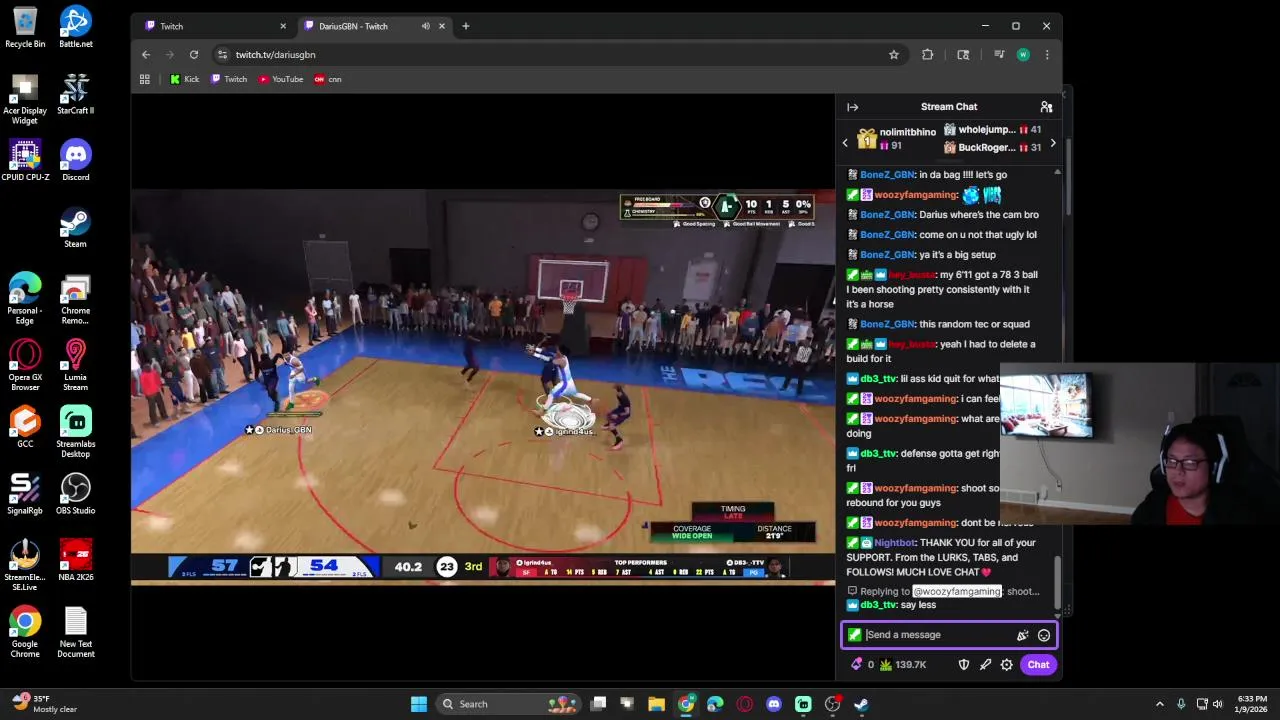Click the sword moderator tools icon
Viewport: 1280px width, 720px height.
tap(985, 664)
